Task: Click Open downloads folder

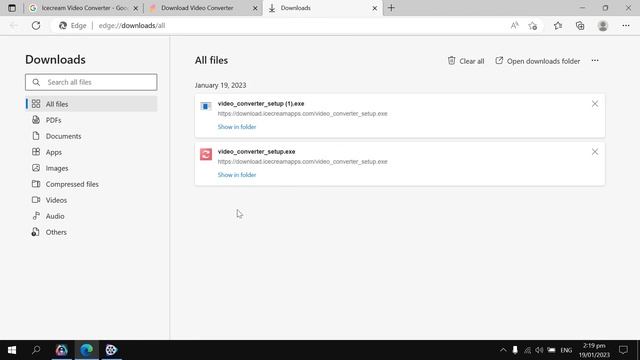Action: point(538,61)
